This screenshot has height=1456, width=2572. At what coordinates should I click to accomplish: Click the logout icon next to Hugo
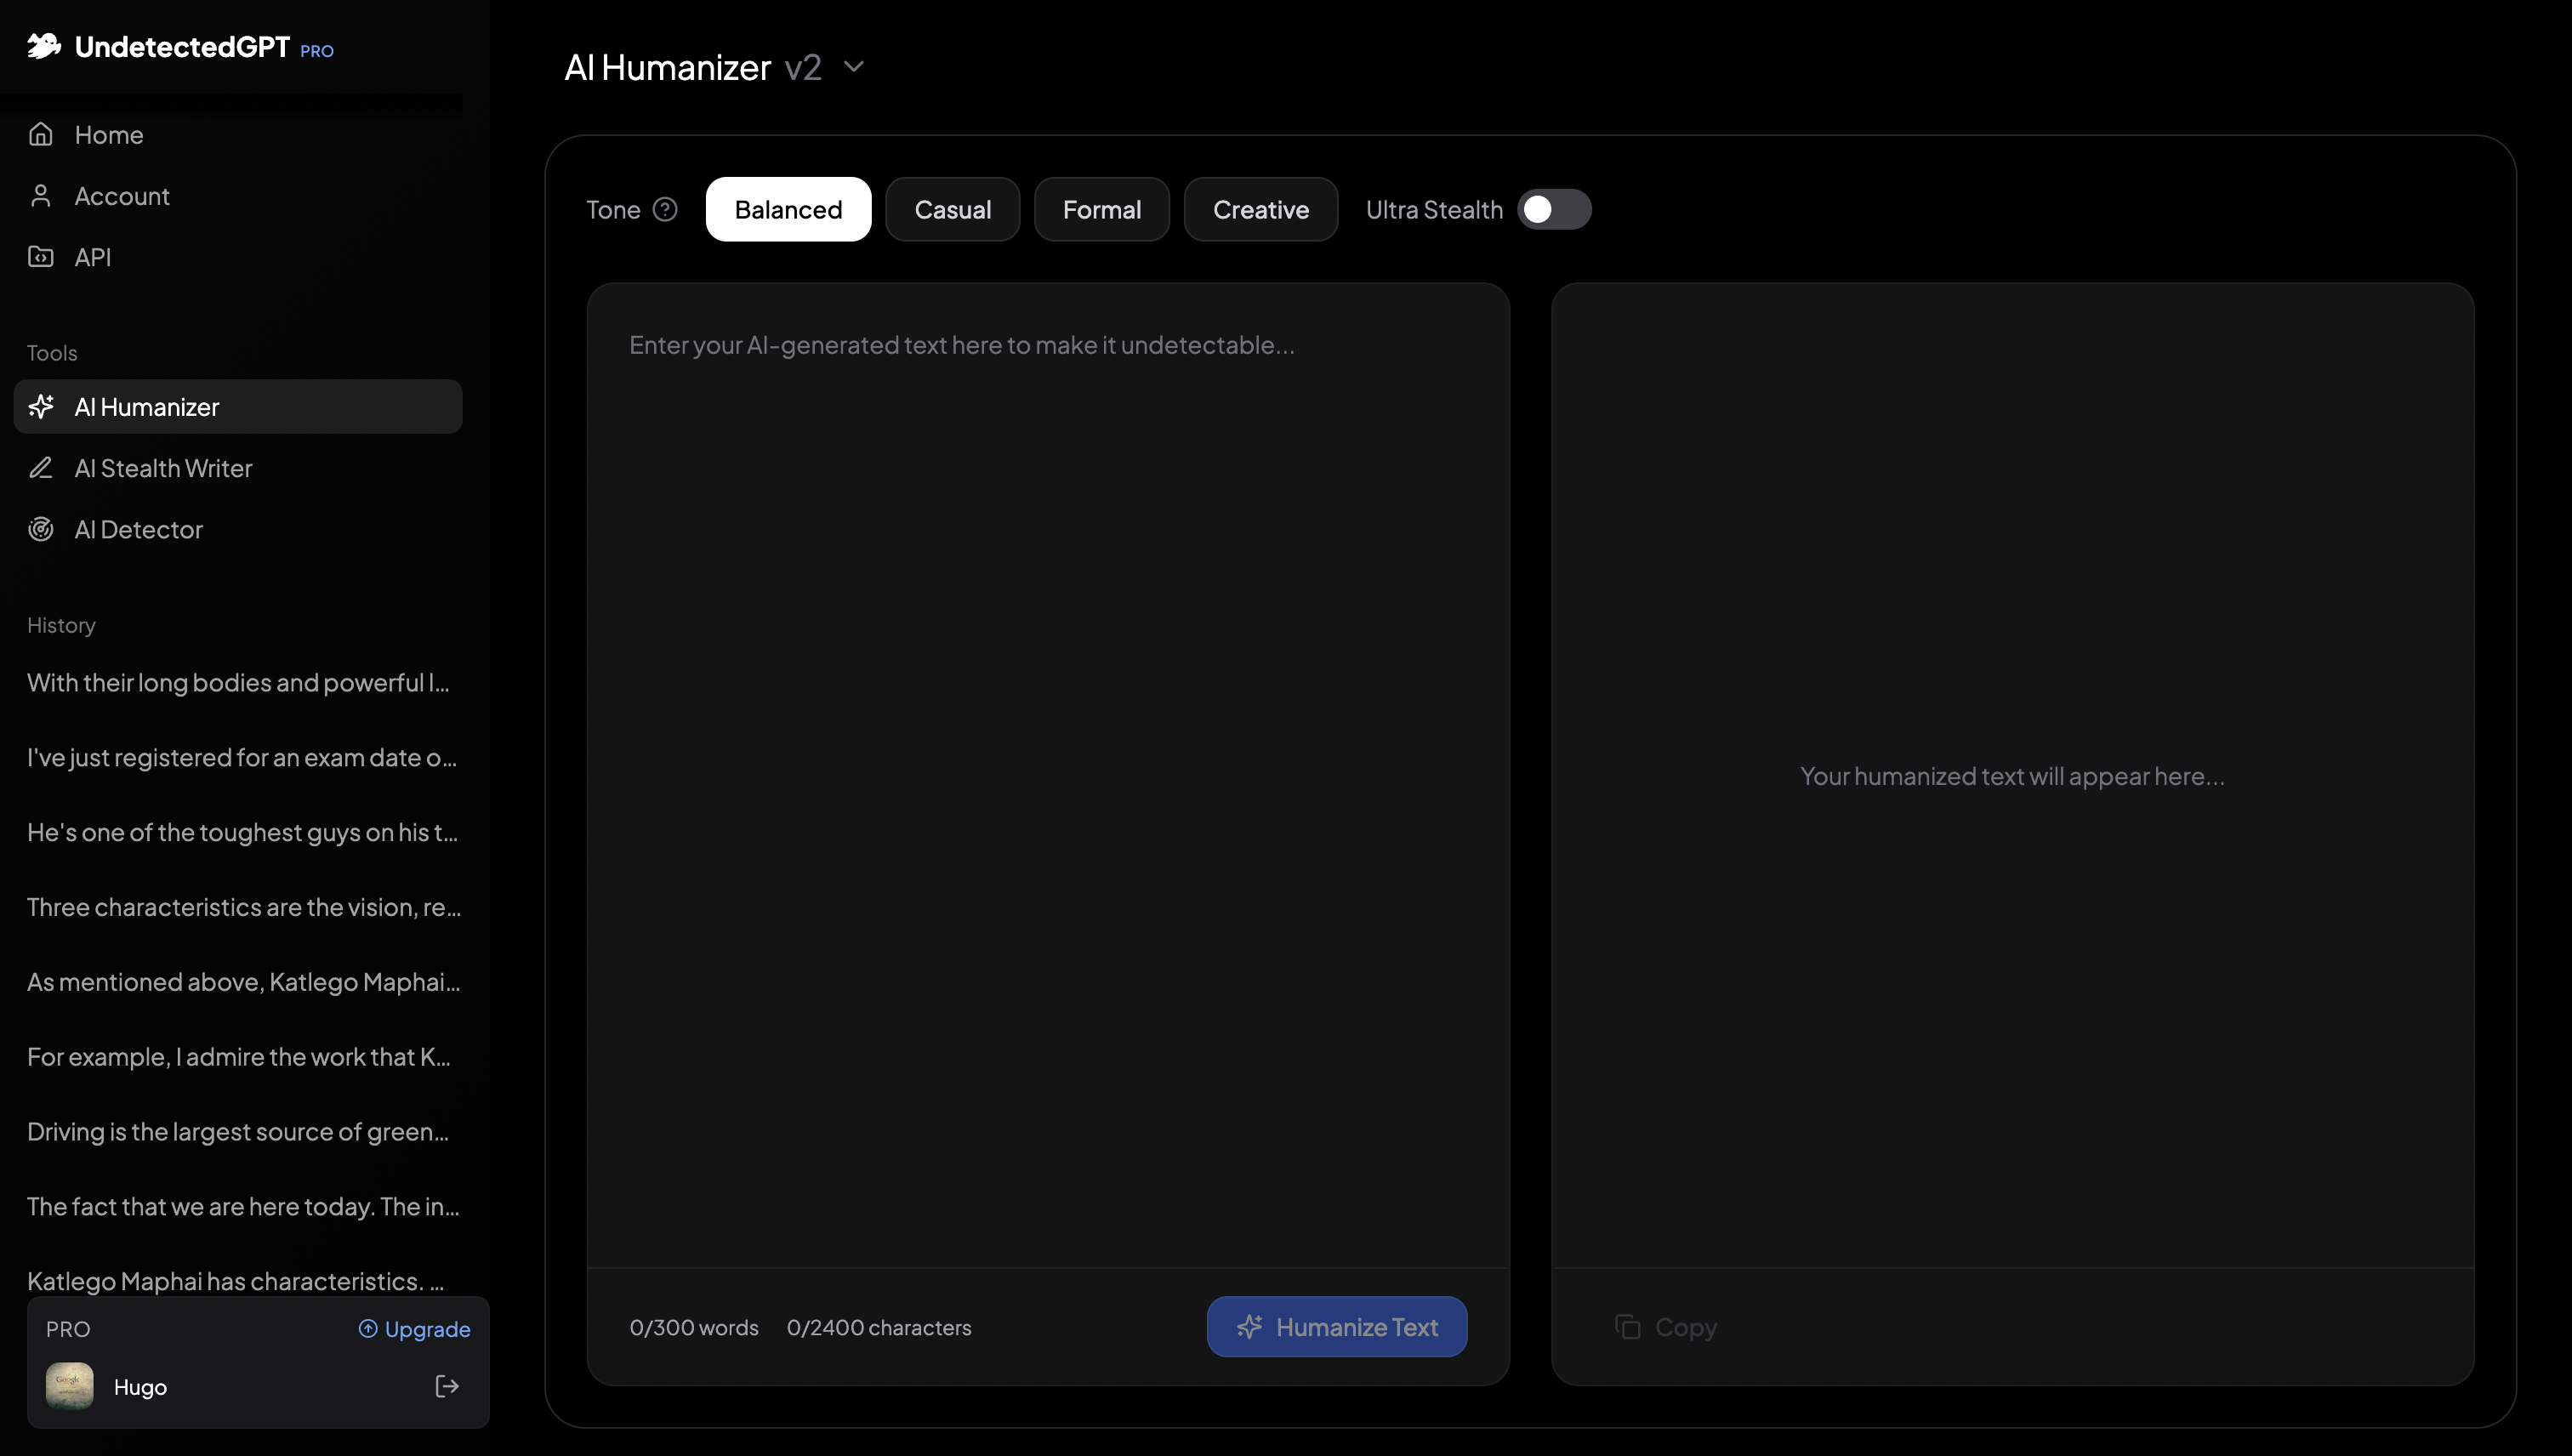447,1387
